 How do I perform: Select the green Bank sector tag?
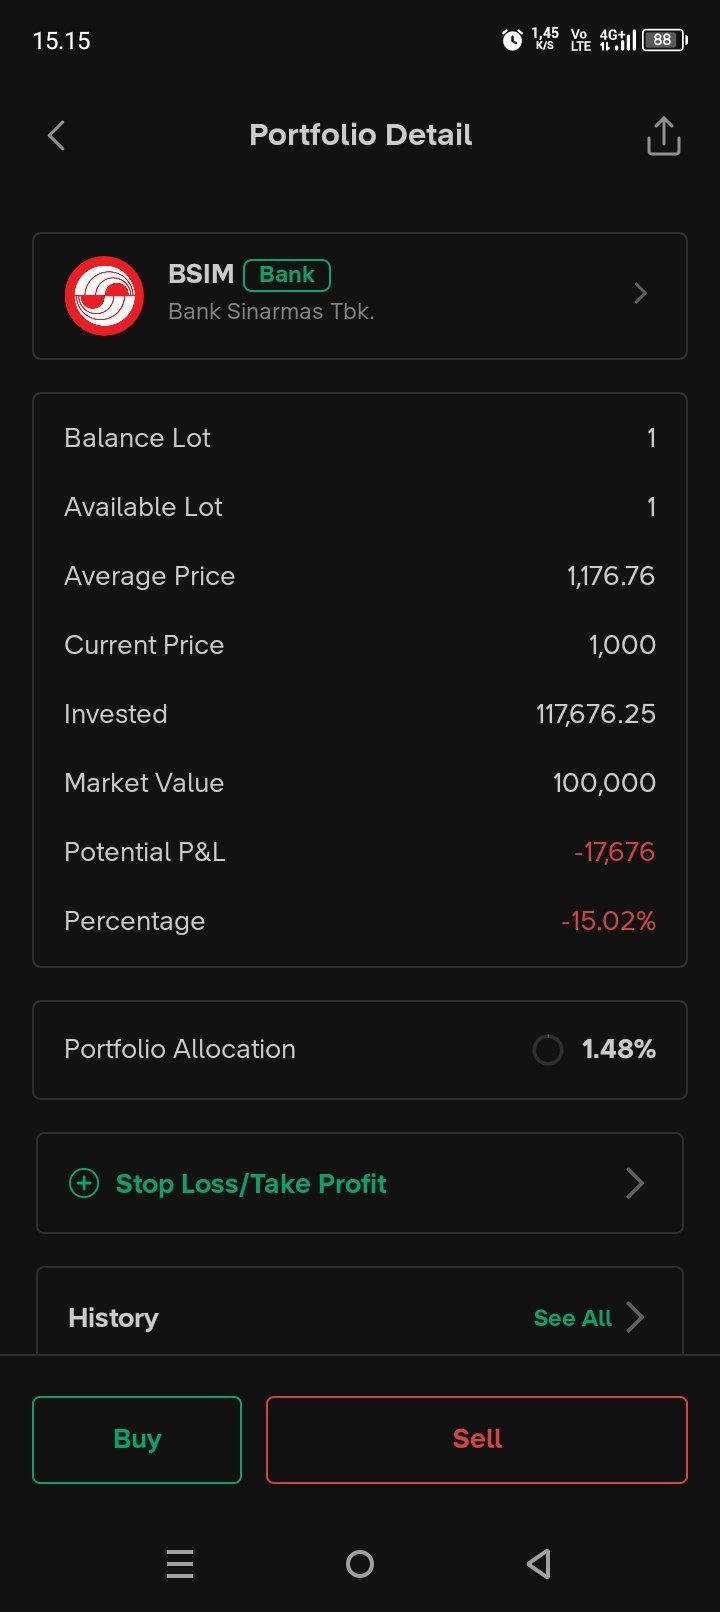click(287, 275)
